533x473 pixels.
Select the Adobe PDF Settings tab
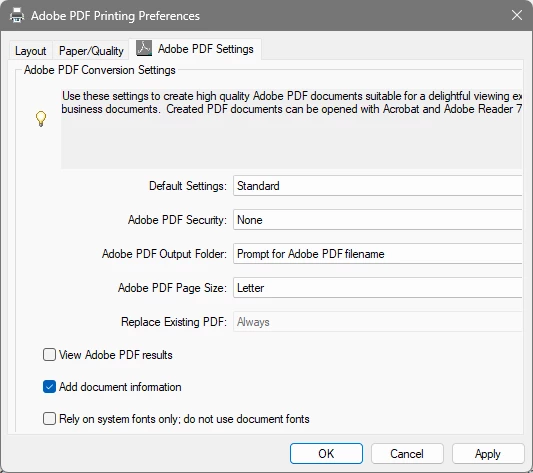(195, 49)
